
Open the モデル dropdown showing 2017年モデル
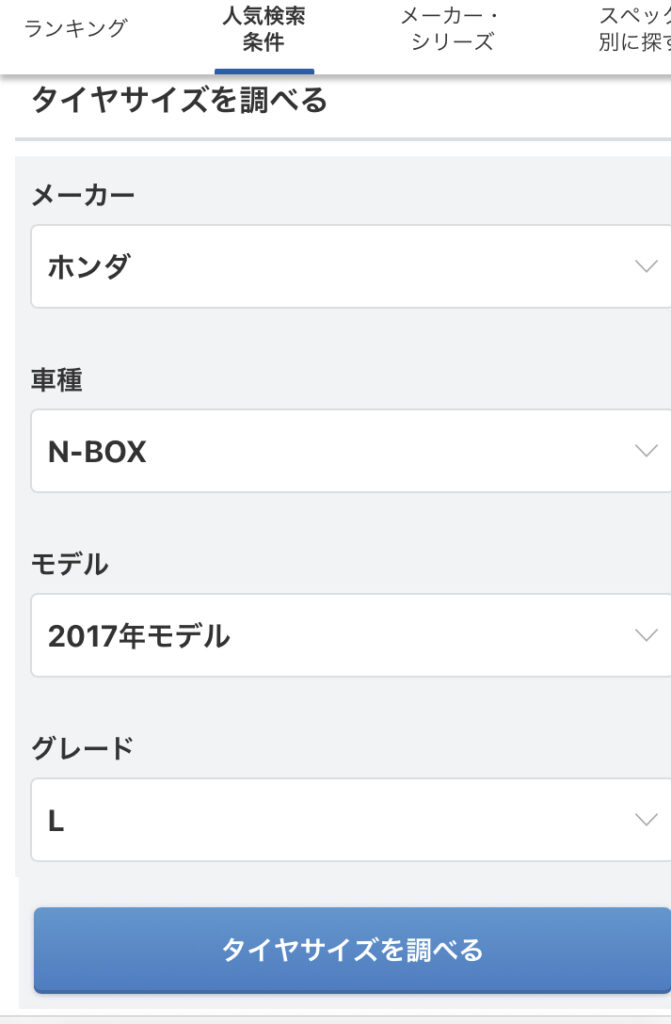tap(340, 635)
